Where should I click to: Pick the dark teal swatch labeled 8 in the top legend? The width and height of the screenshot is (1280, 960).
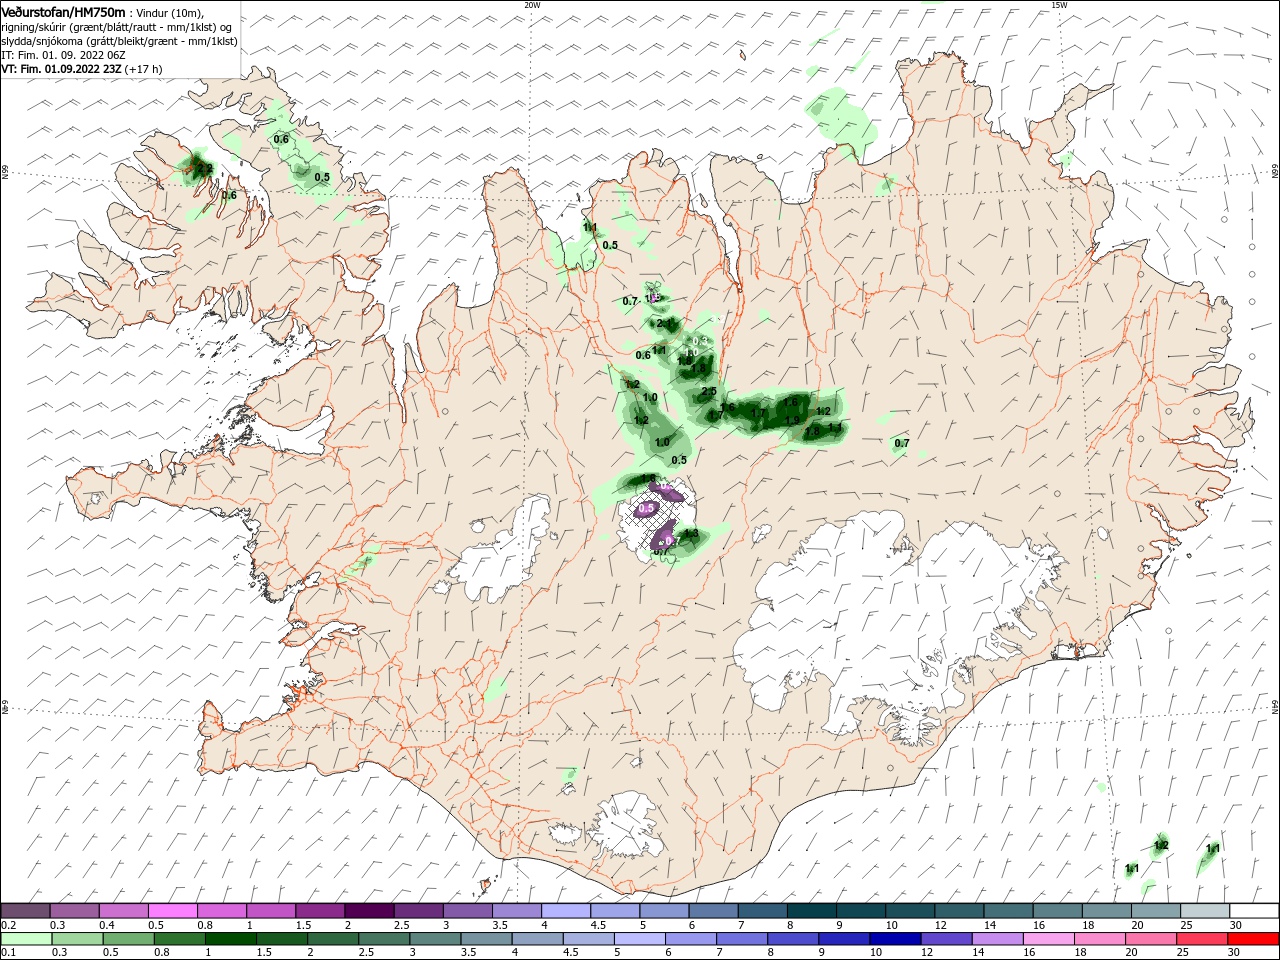point(812,911)
